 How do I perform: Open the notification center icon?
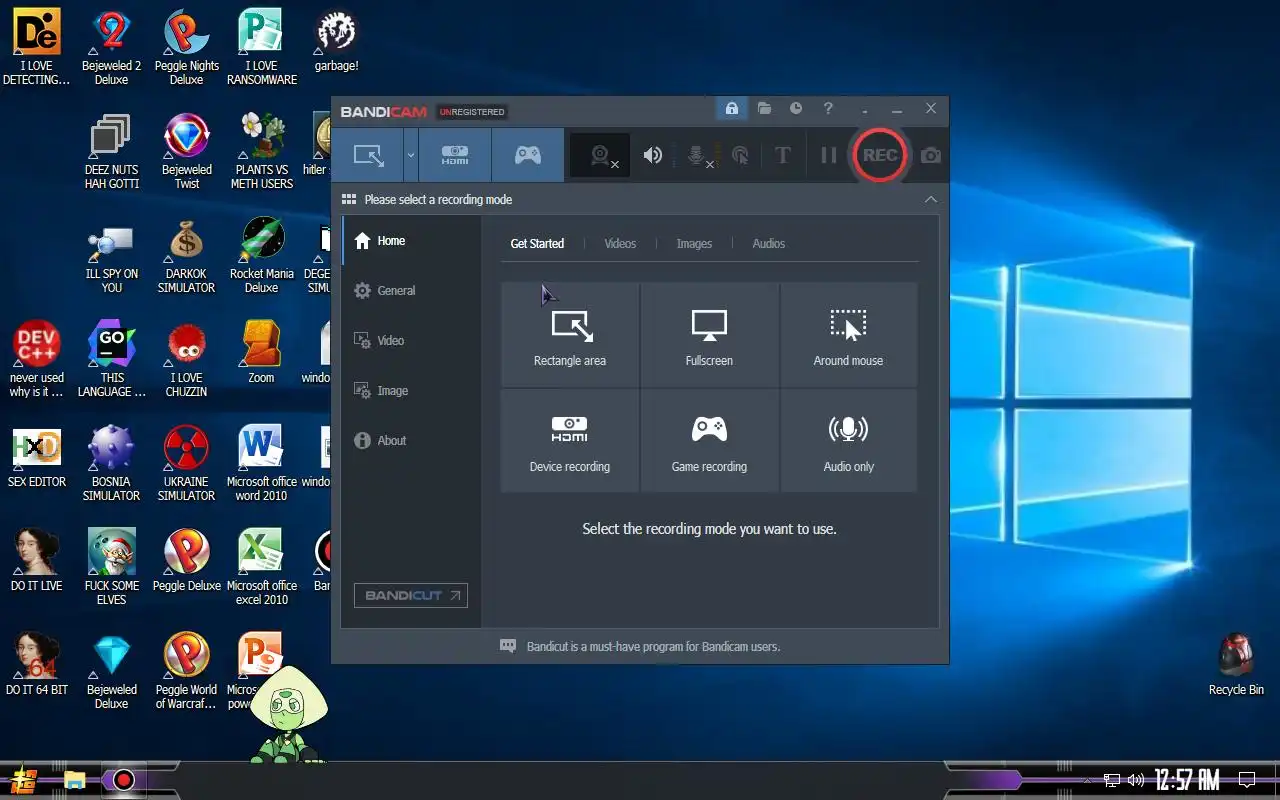point(1247,780)
